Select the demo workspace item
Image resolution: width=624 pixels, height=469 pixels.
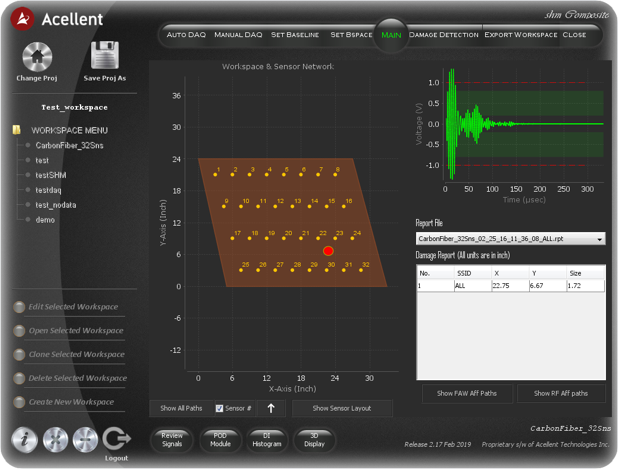click(45, 220)
